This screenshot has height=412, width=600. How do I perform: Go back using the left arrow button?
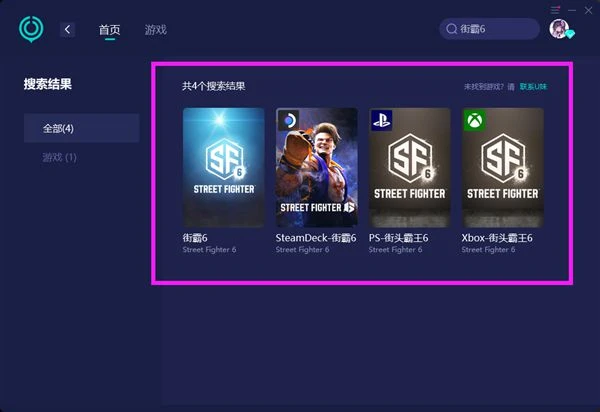point(67,29)
